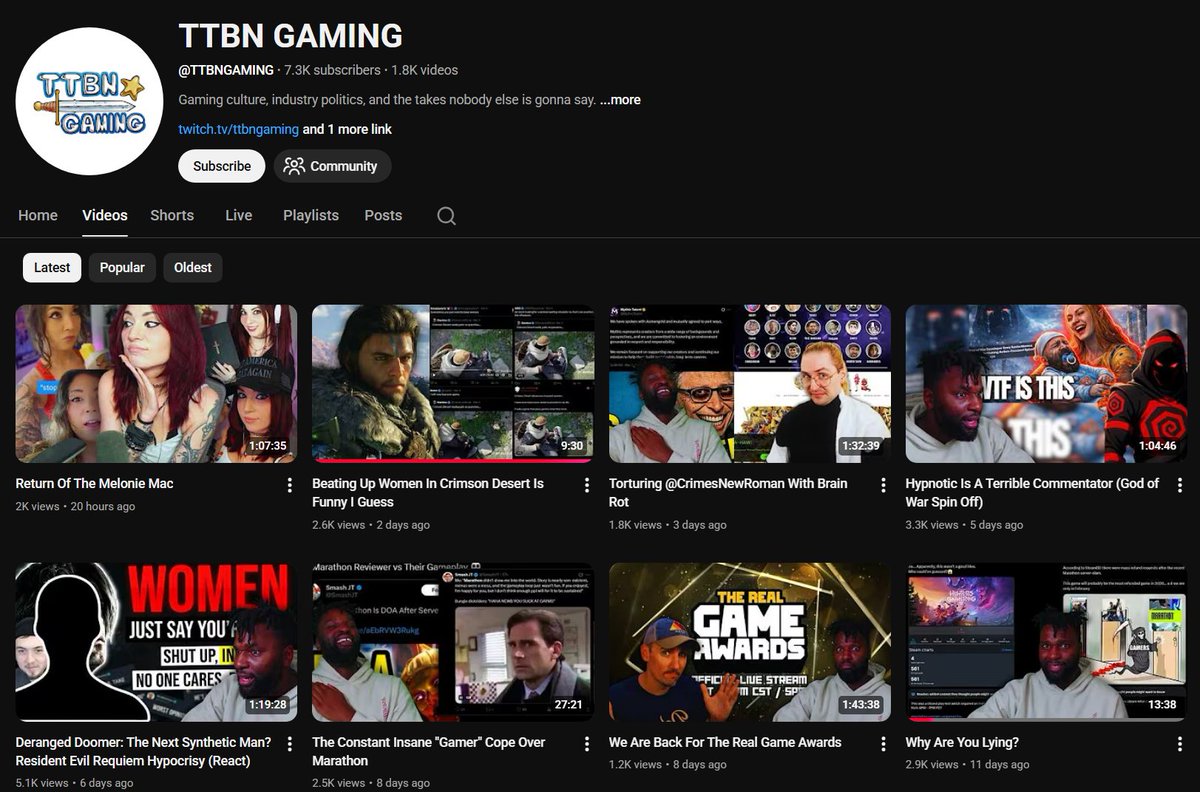Open options menu for Beating Up Women In Crimson Desert

pyautogui.click(x=587, y=485)
